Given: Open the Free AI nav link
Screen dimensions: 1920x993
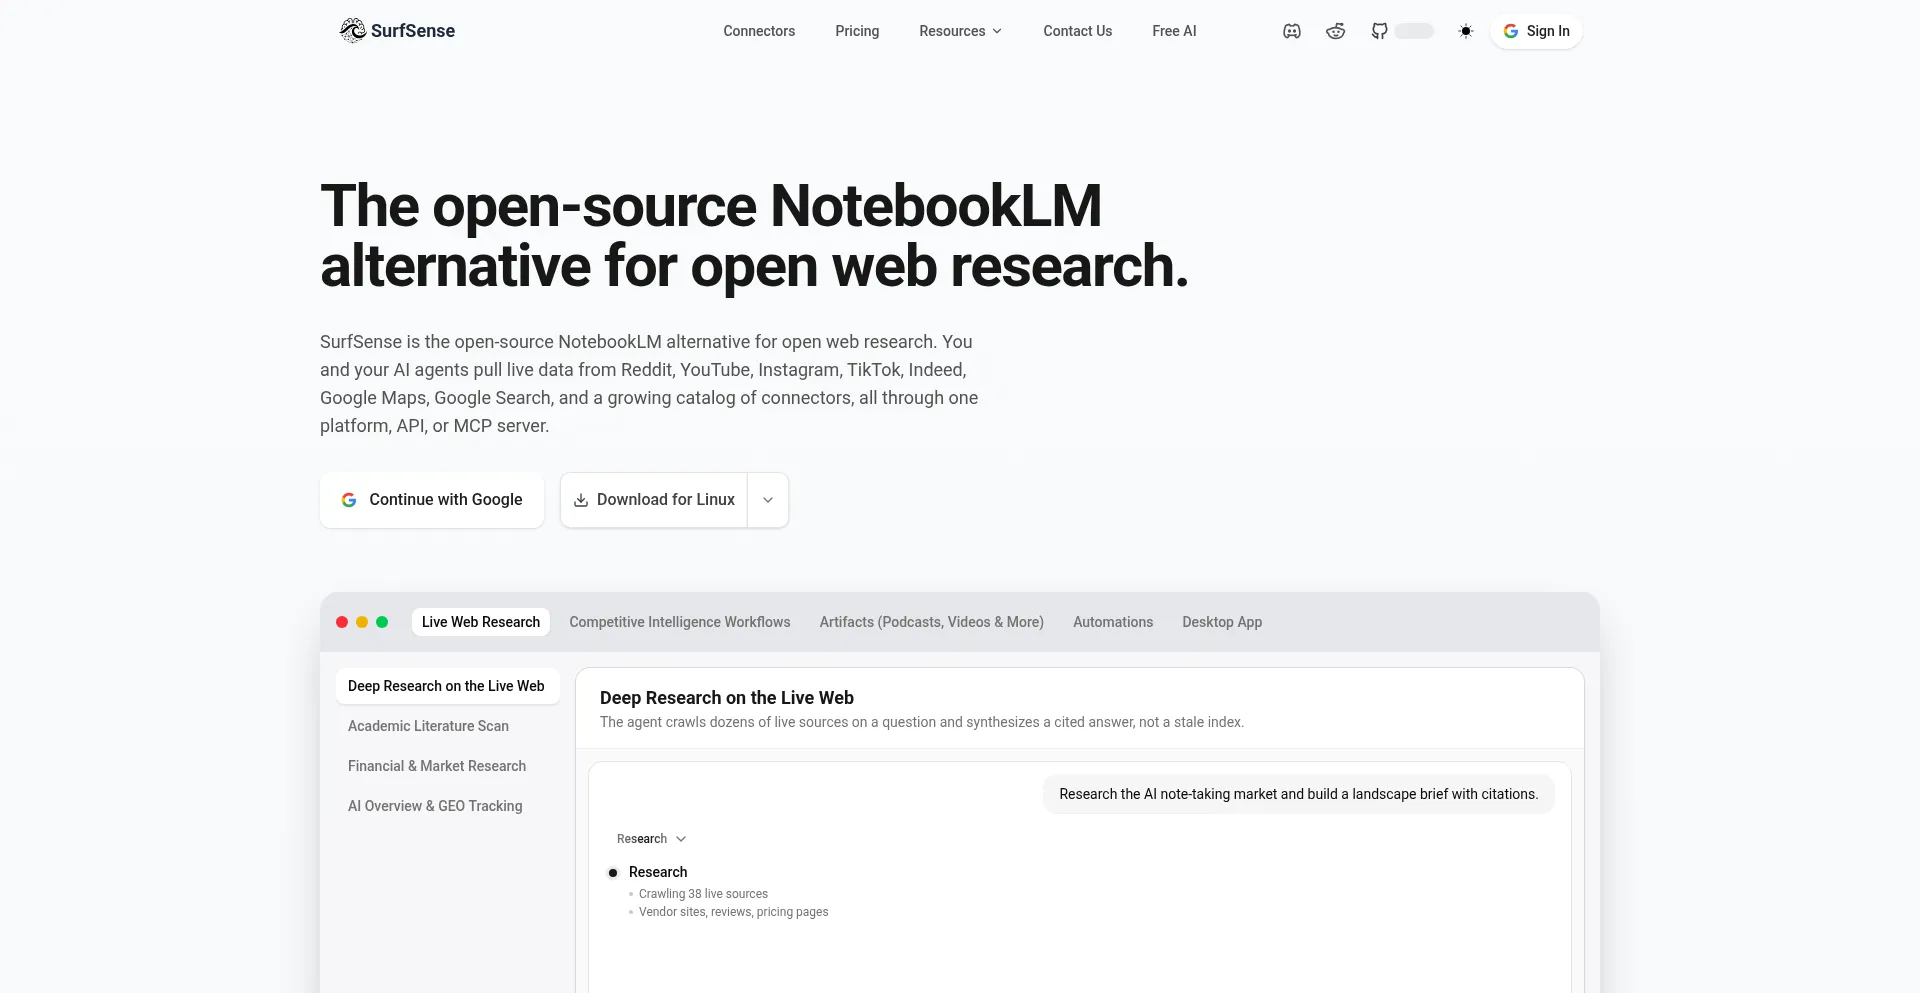Looking at the screenshot, I should coord(1174,31).
